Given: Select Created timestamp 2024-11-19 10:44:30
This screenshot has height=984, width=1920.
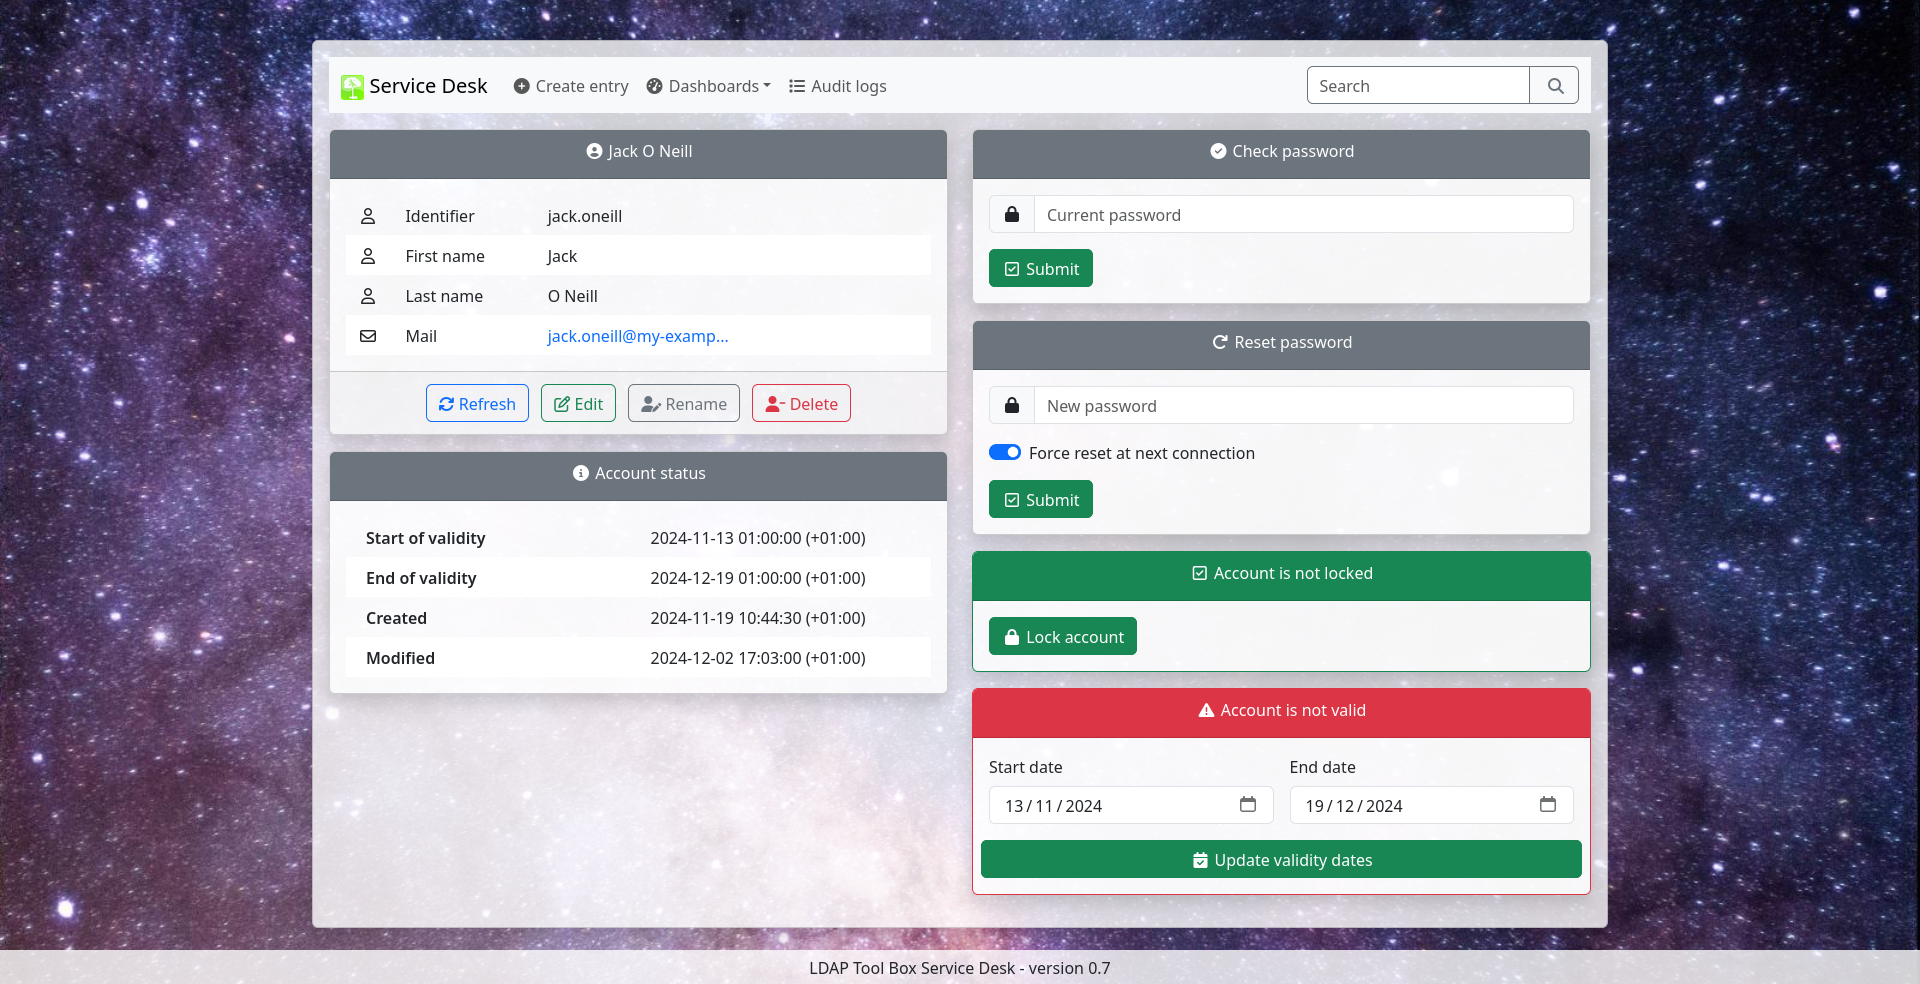Looking at the screenshot, I should point(758,618).
